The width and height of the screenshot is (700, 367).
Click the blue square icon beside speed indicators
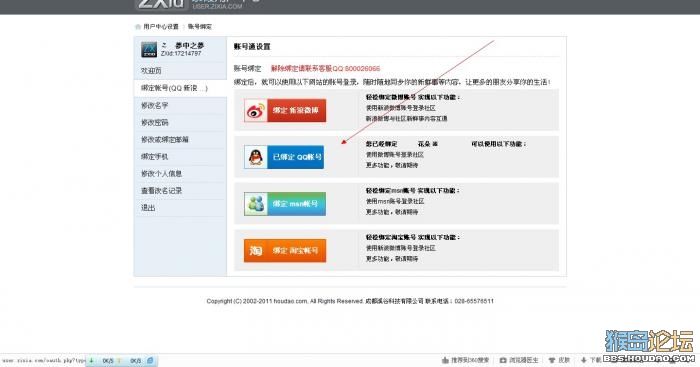click(150, 360)
